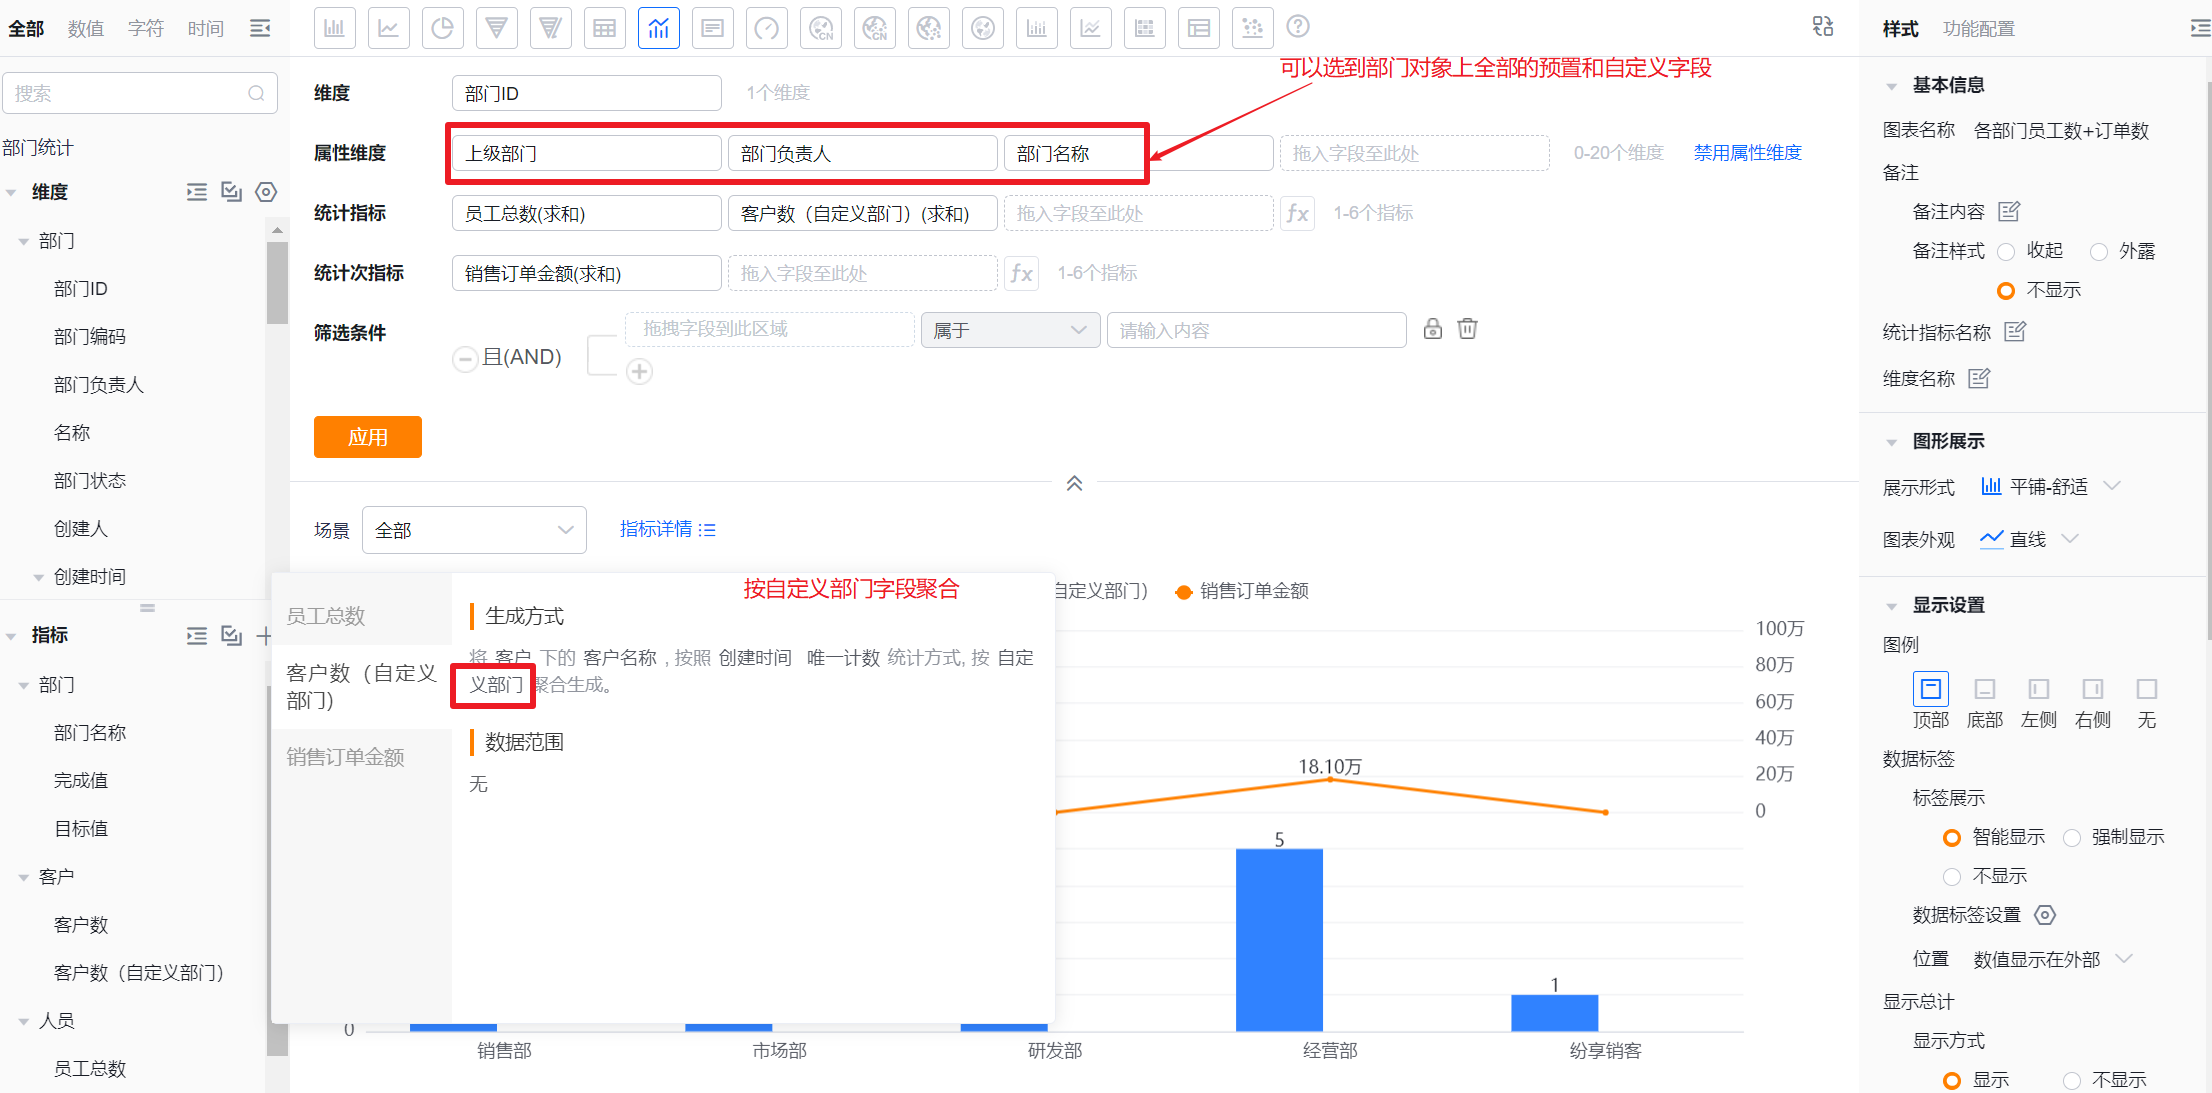Select the line chart type icon
The image size is (2212, 1093).
tap(389, 28)
